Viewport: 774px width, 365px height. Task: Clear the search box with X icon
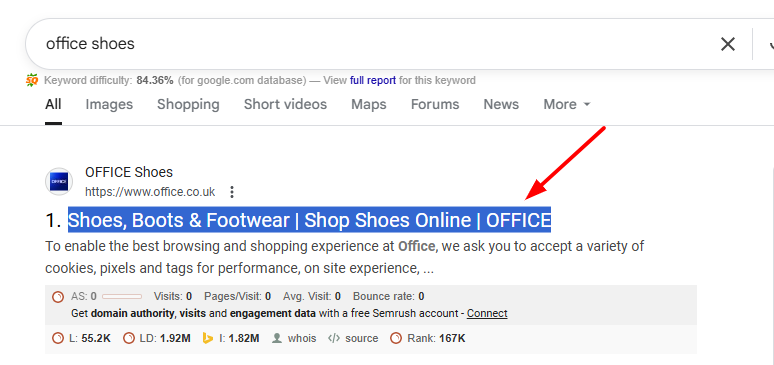point(728,44)
